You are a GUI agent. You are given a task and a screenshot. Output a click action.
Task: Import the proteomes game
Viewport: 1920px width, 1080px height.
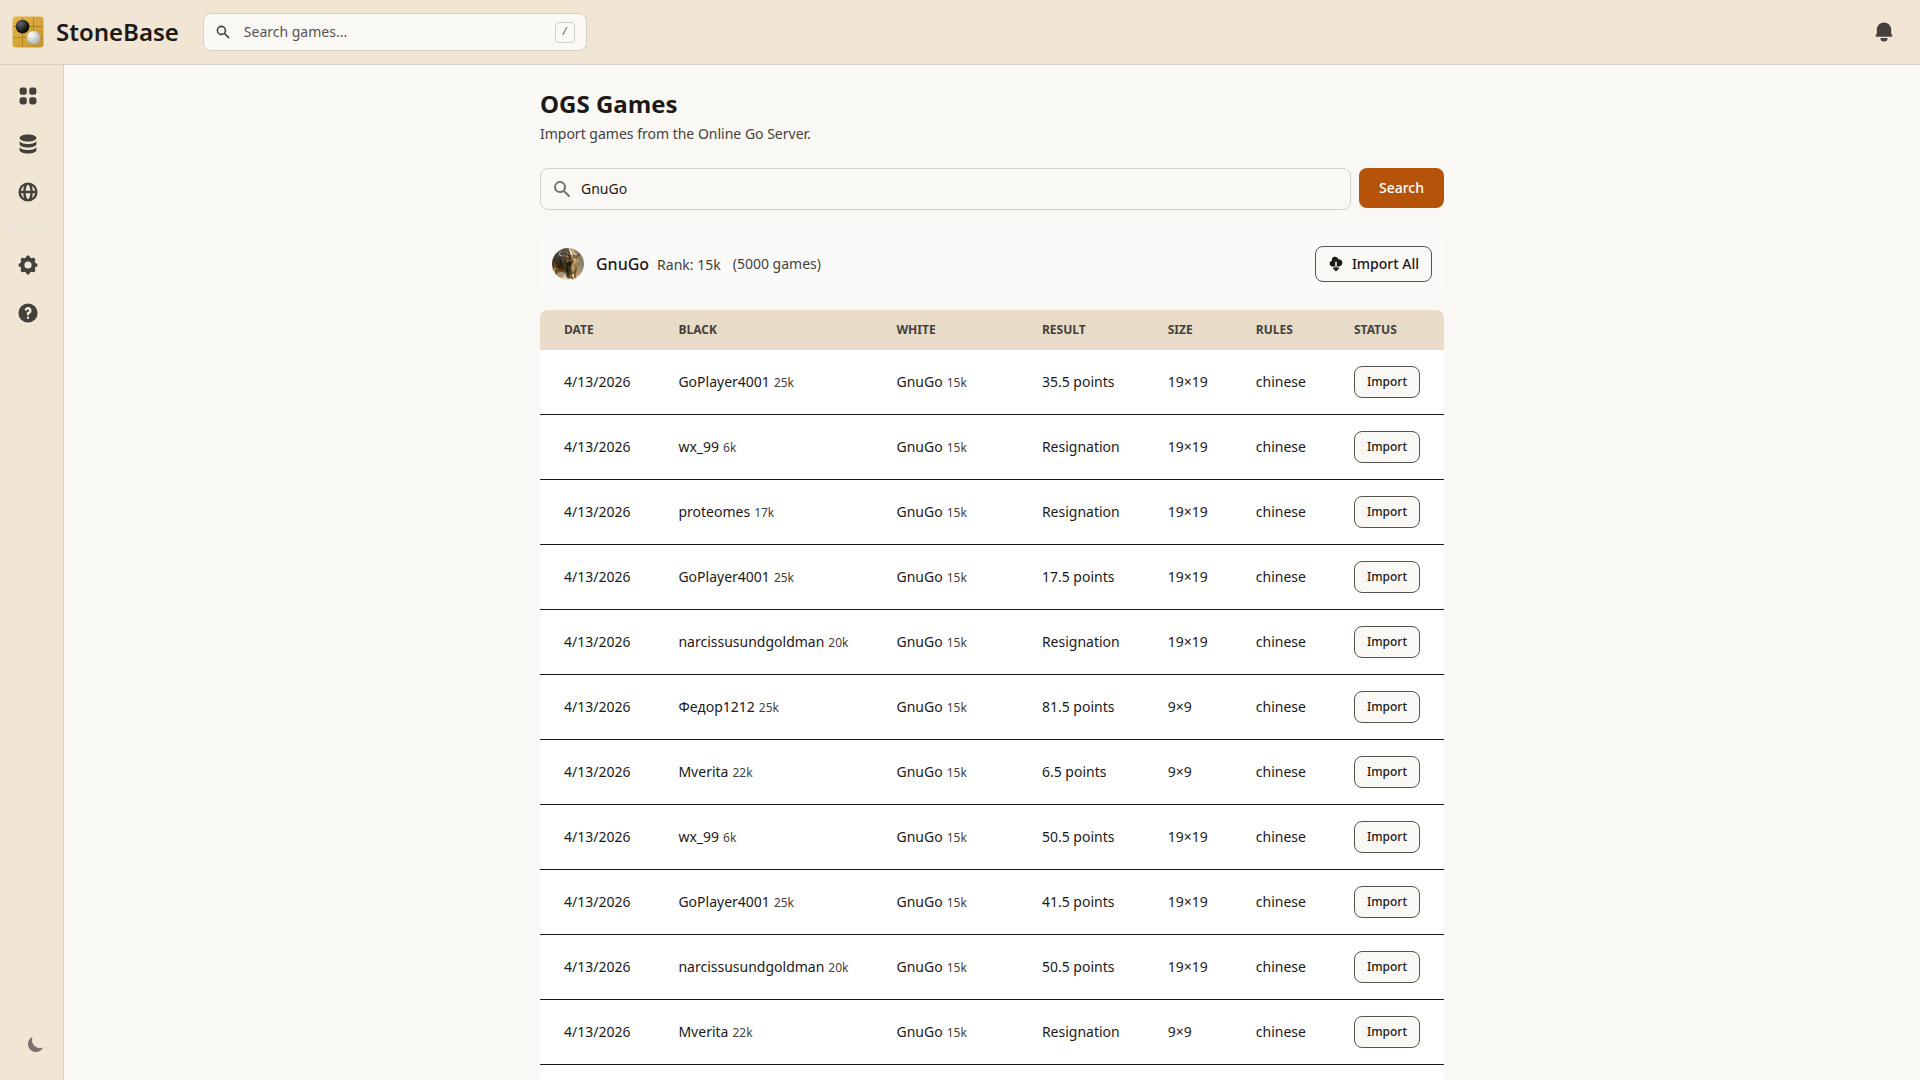point(1386,512)
